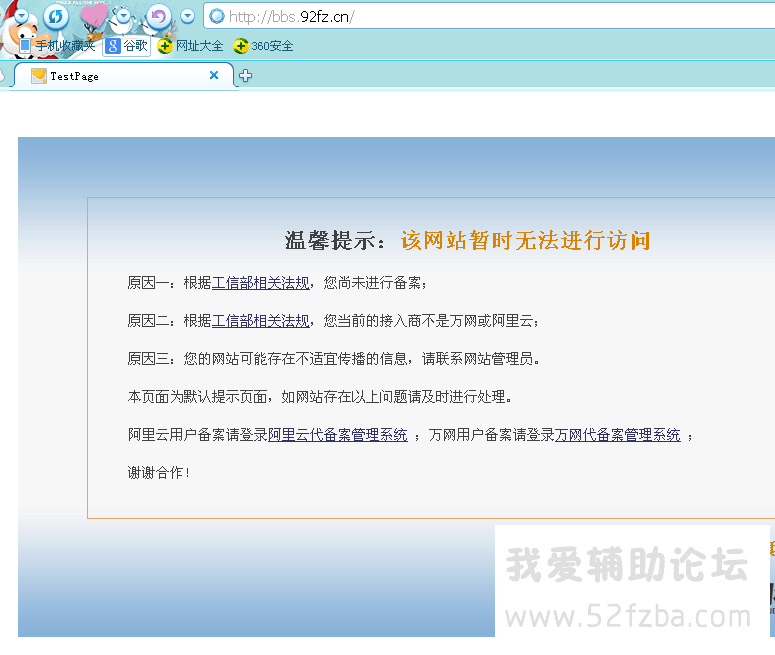
Task: Click green plus icon beside 网址大全
Action: (165, 46)
